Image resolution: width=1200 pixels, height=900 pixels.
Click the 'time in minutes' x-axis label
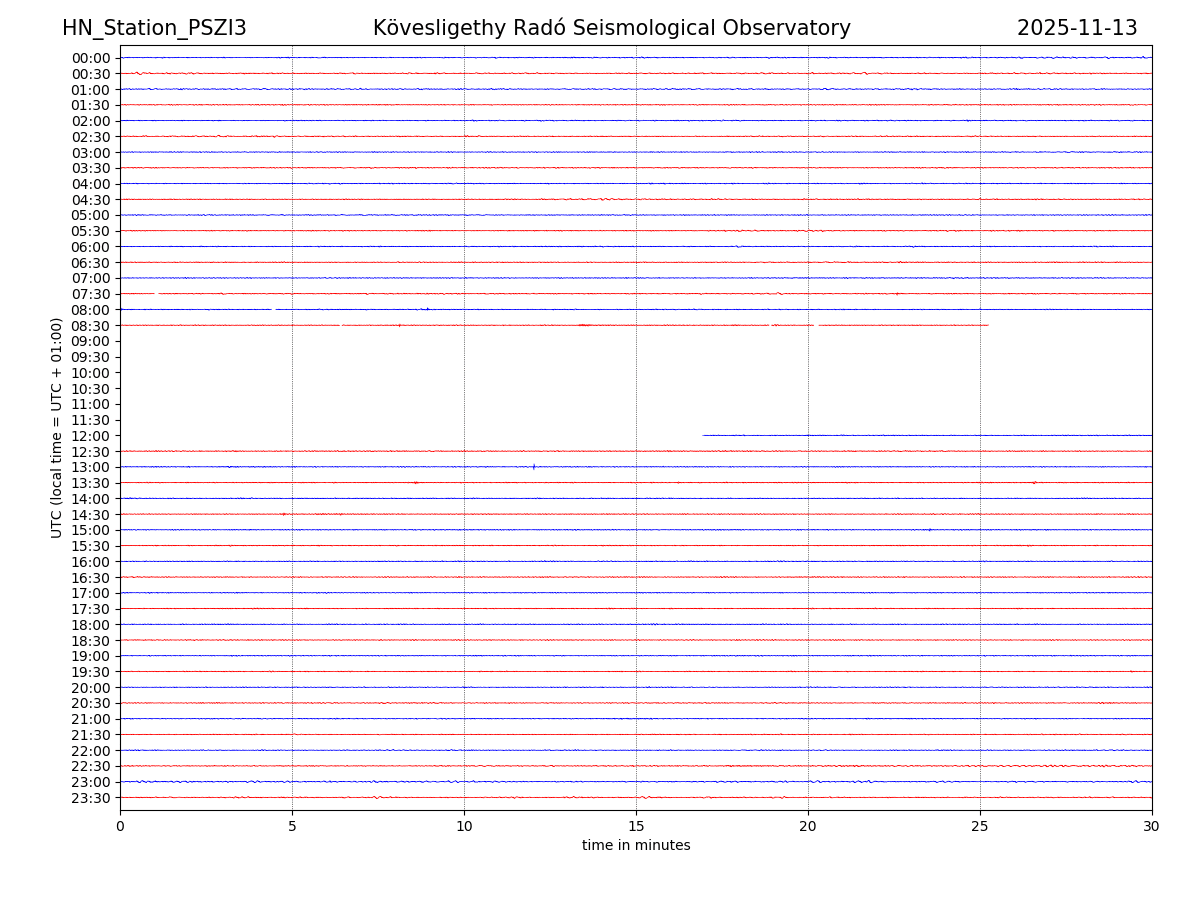tap(636, 846)
